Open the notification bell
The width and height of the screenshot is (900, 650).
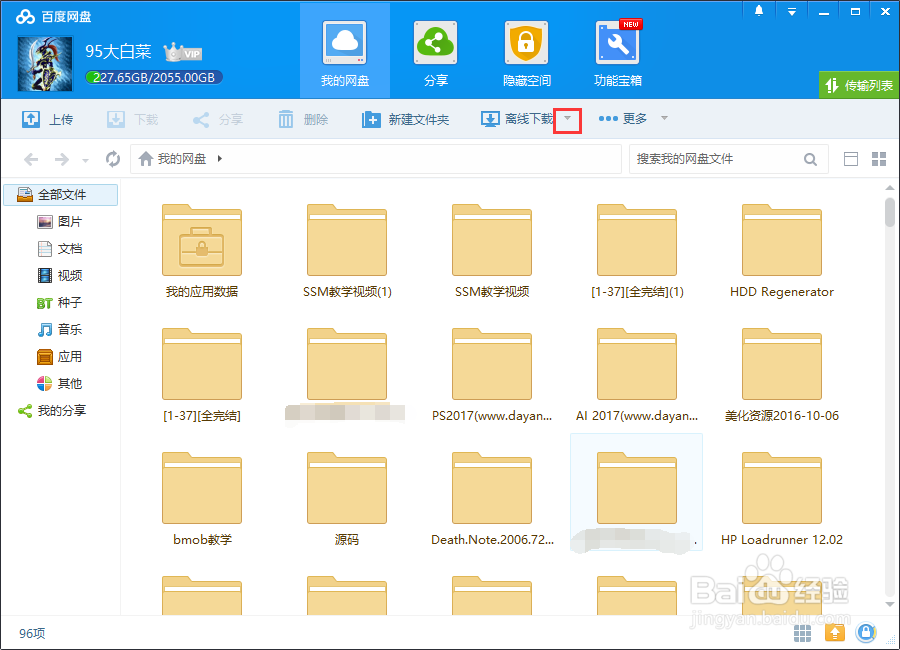pyautogui.click(x=759, y=11)
